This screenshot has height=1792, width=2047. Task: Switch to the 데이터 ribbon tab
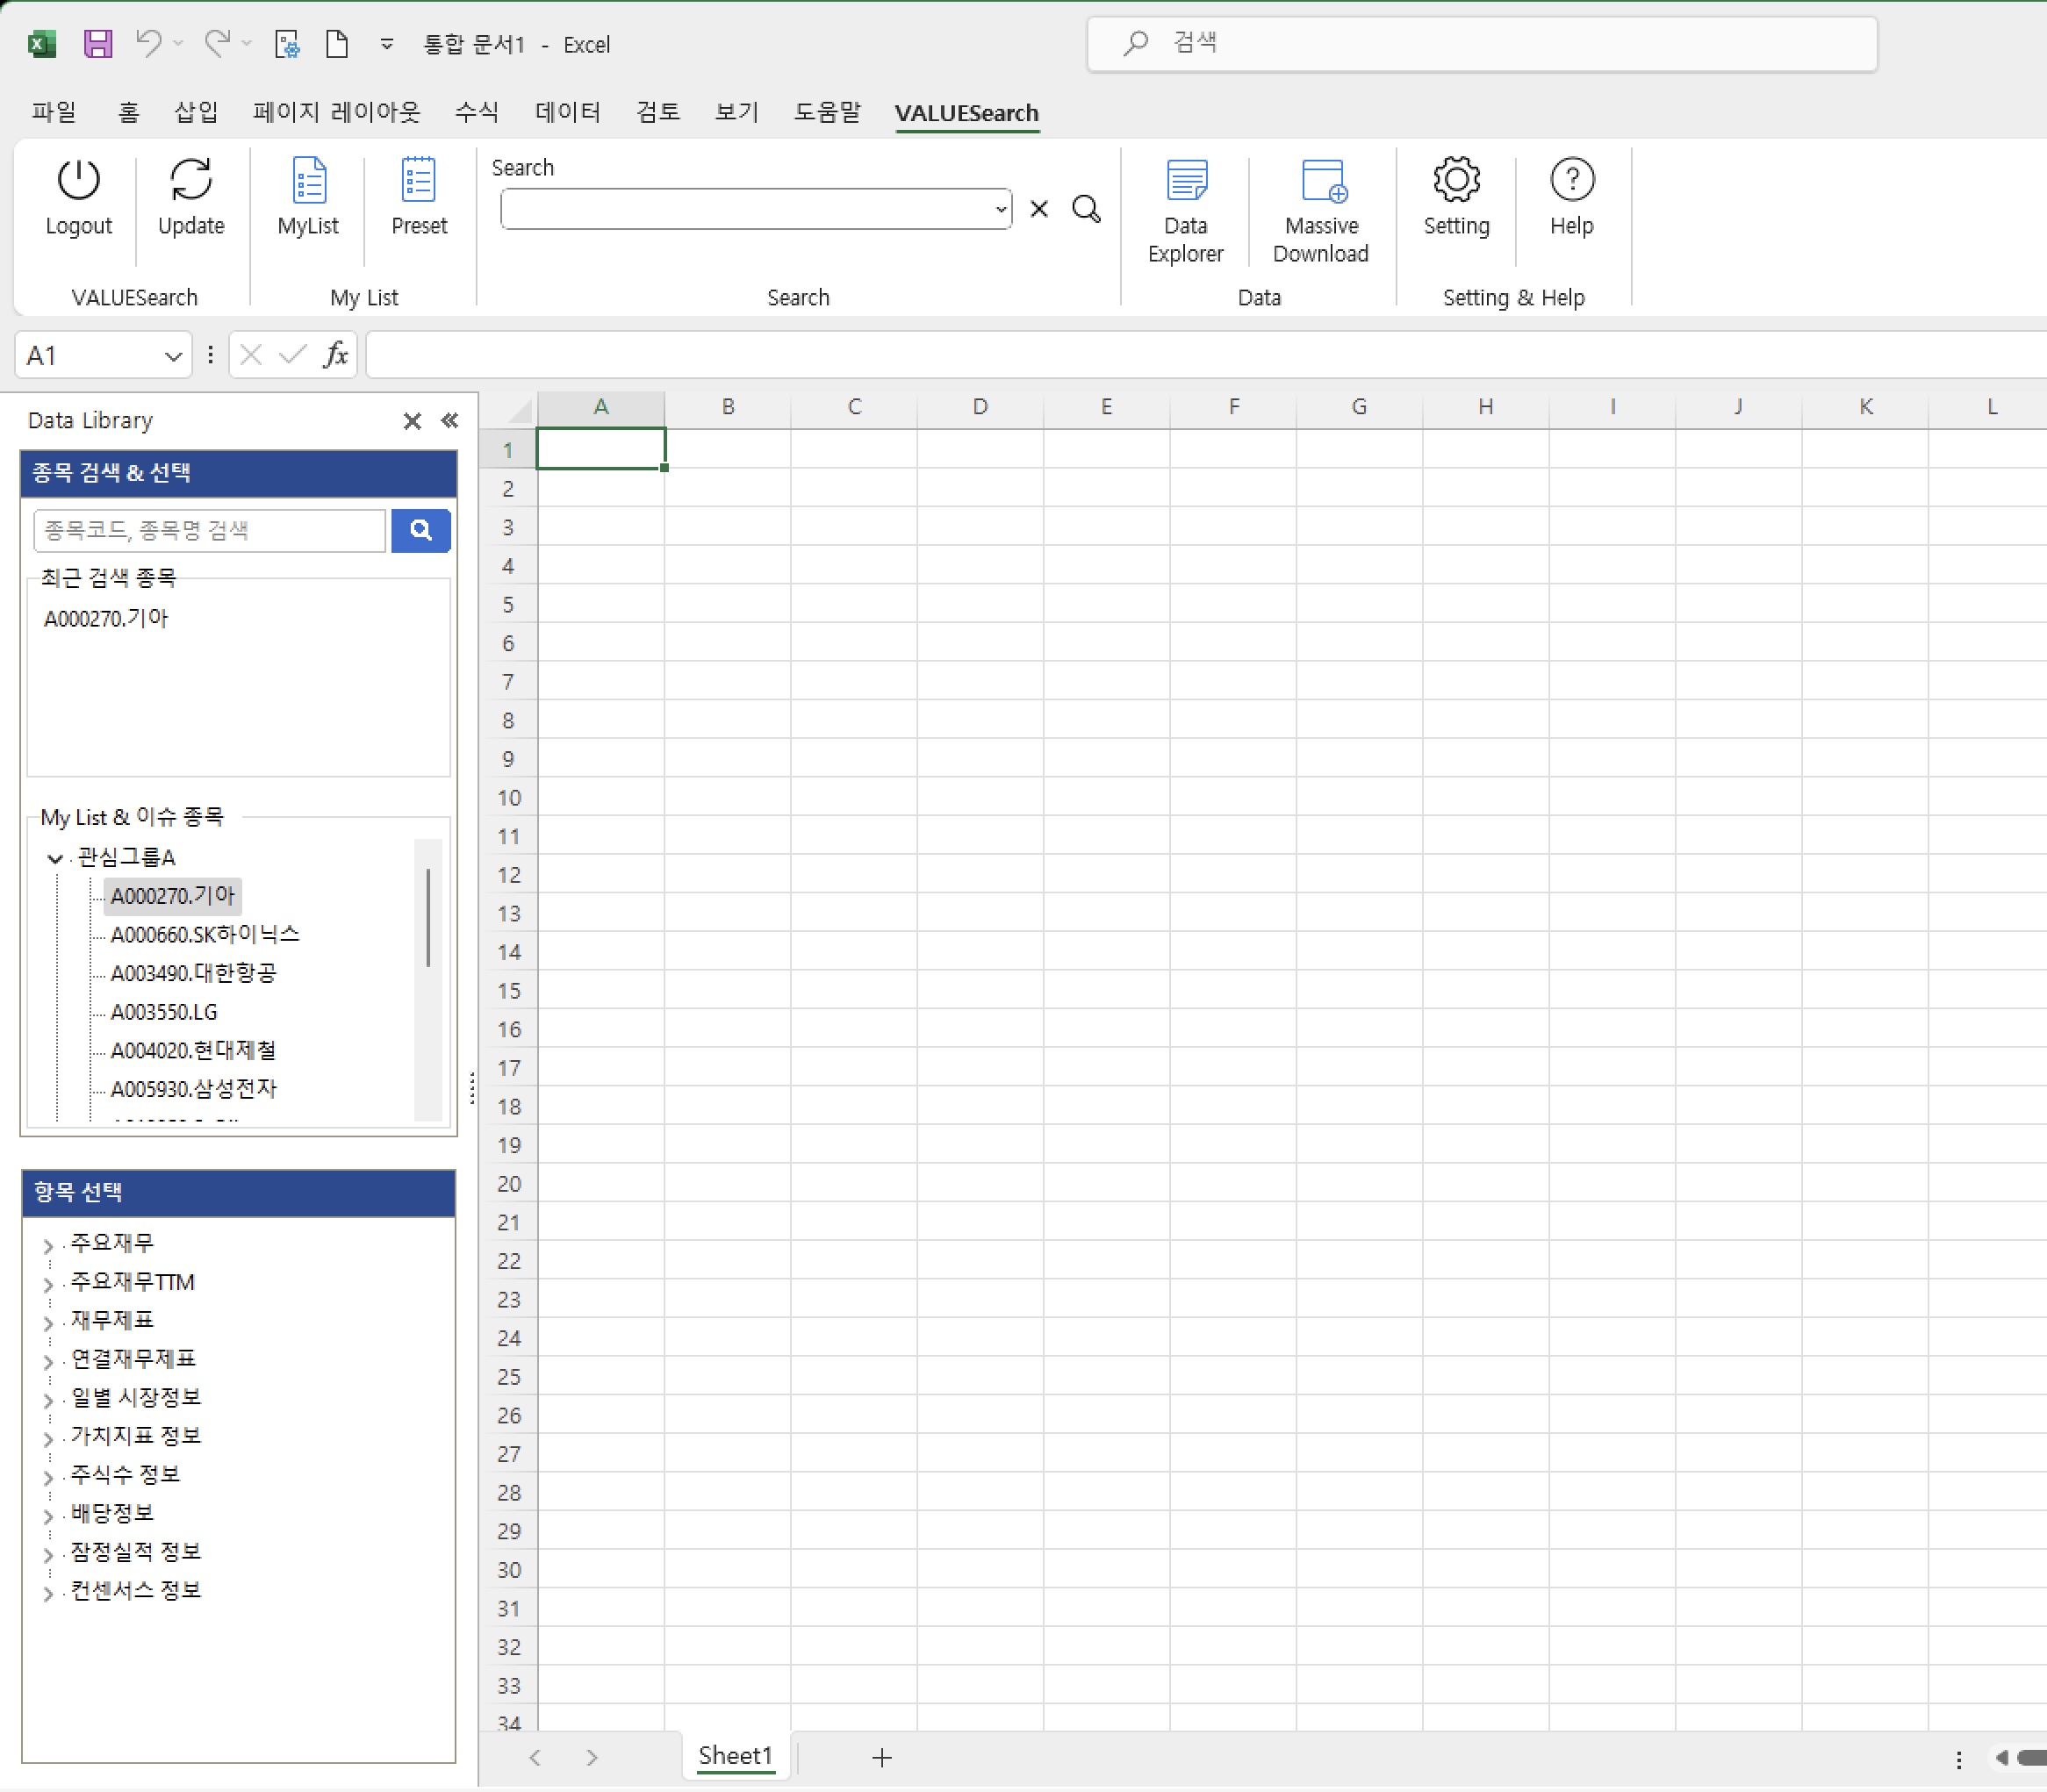point(567,112)
